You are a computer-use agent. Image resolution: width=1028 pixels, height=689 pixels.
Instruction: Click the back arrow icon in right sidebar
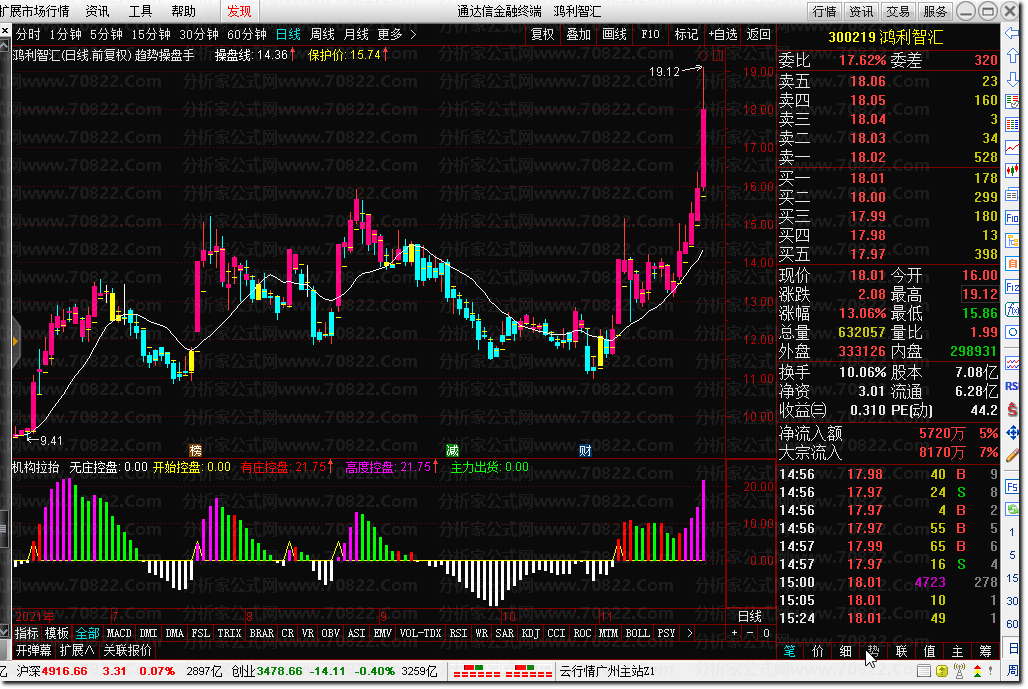coord(1012,33)
